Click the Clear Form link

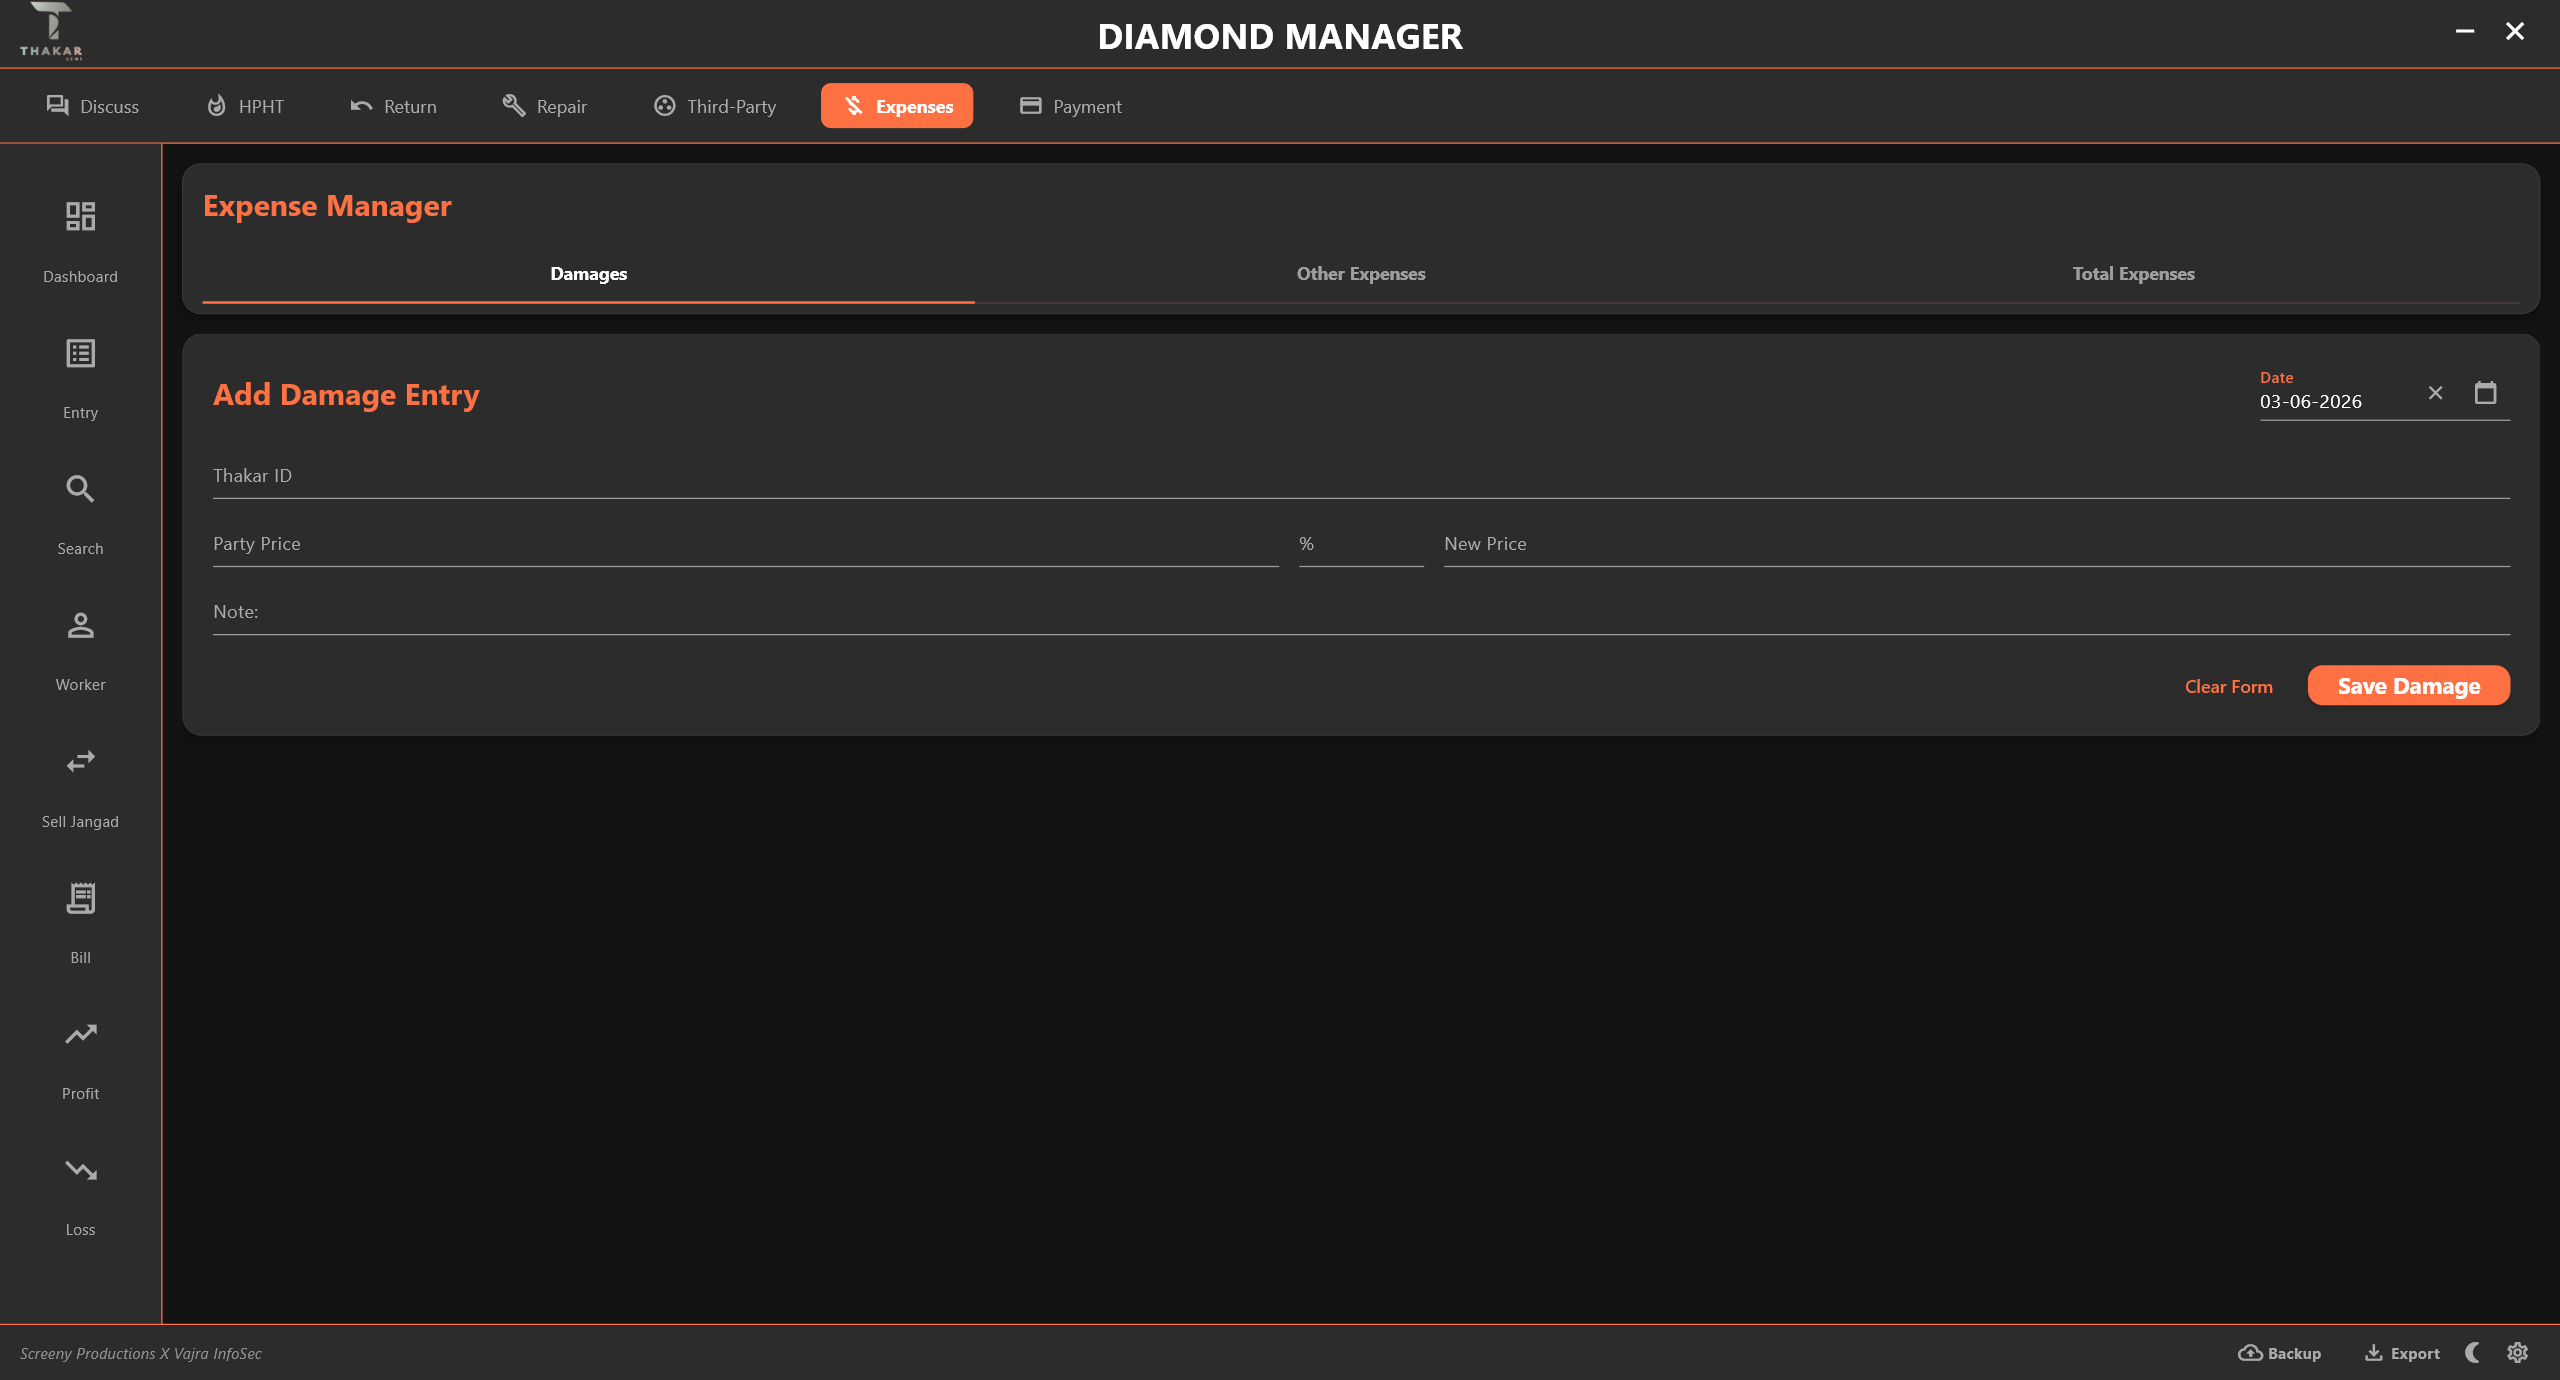click(x=2229, y=687)
